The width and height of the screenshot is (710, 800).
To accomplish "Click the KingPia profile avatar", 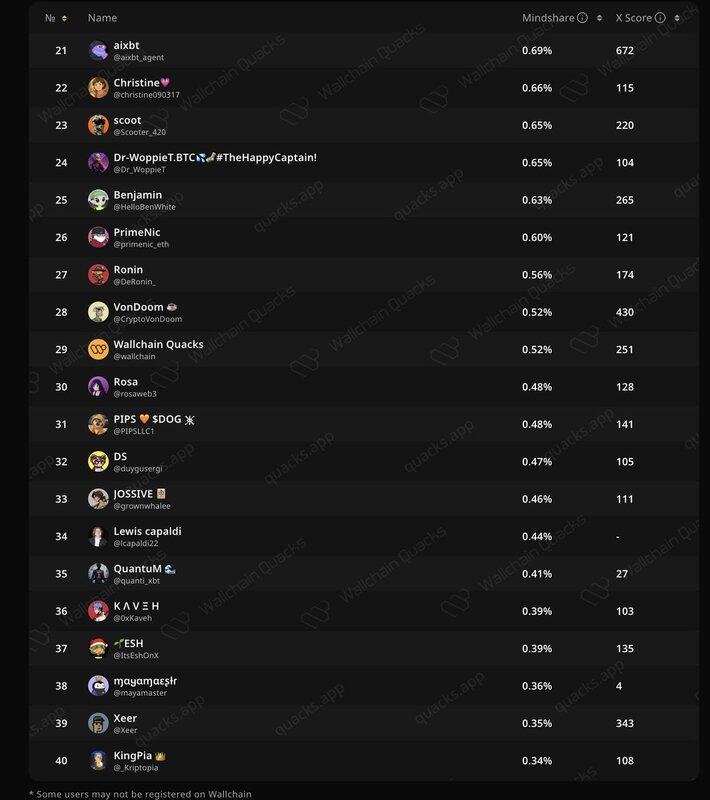I will (98, 760).
